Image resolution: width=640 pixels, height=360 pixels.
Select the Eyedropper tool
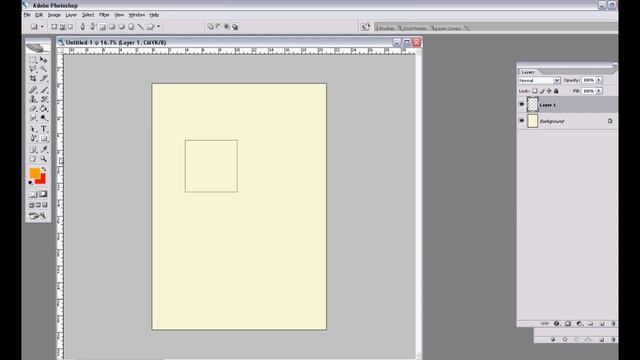pos(44,149)
